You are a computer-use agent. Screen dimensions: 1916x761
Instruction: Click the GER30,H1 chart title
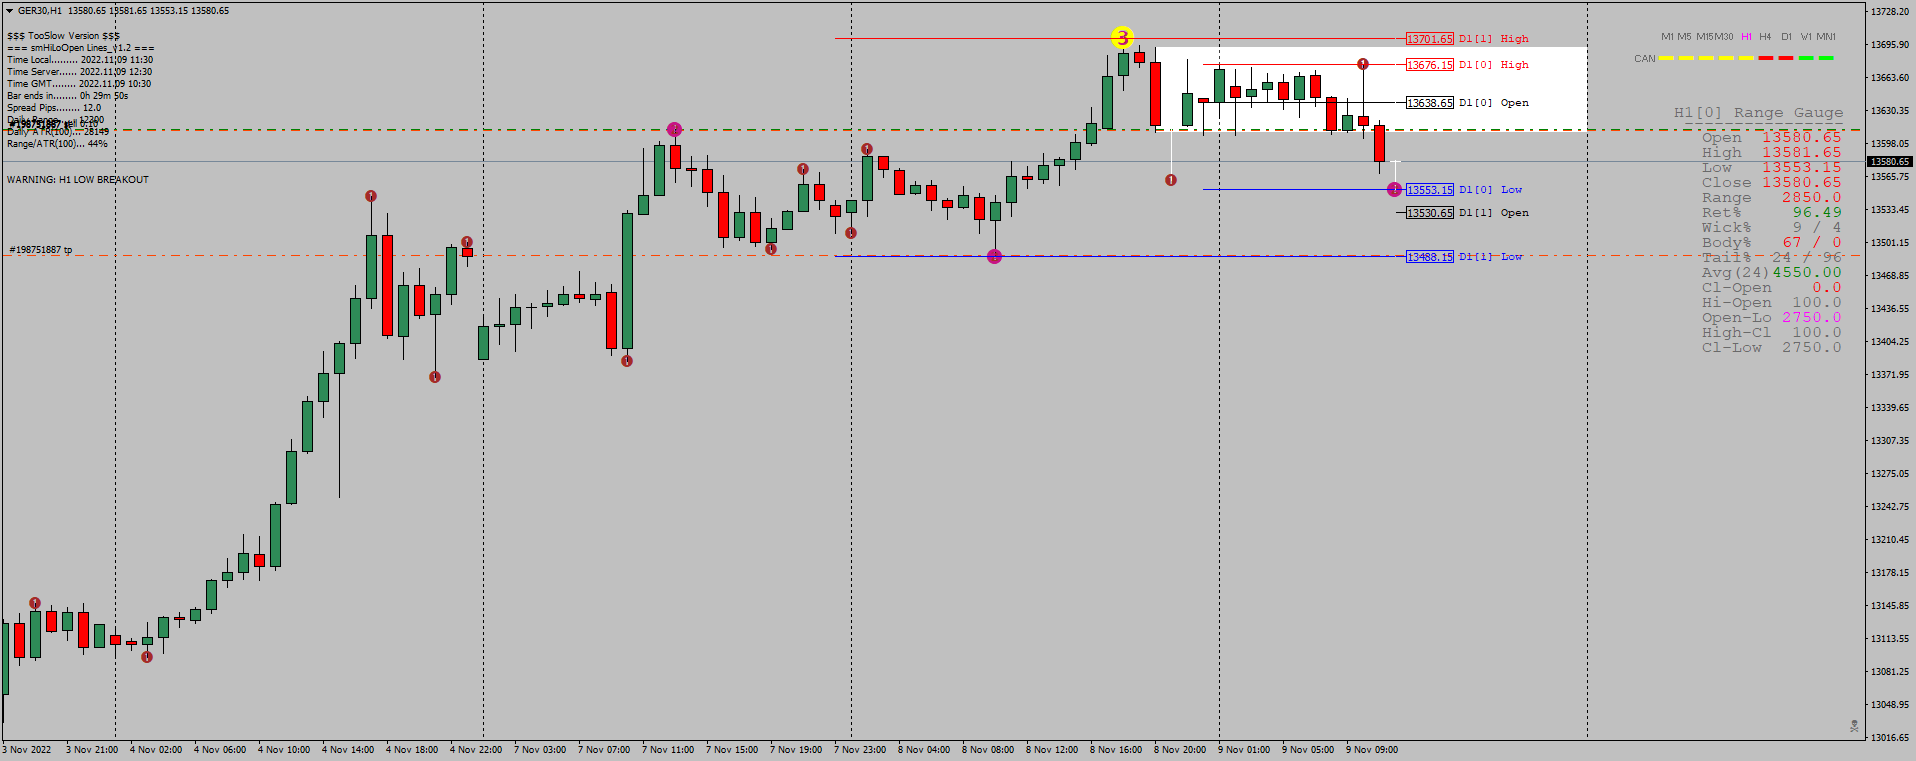pyautogui.click(x=40, y=11)
